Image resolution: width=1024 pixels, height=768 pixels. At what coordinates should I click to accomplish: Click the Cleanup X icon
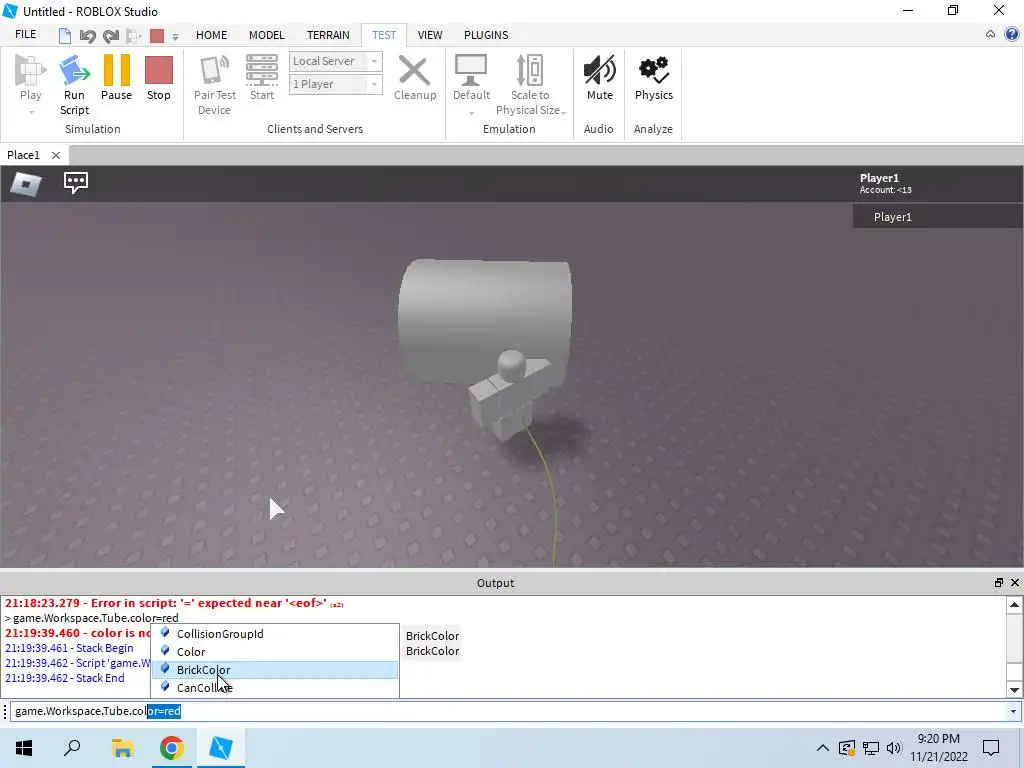(x=414, y=71)
